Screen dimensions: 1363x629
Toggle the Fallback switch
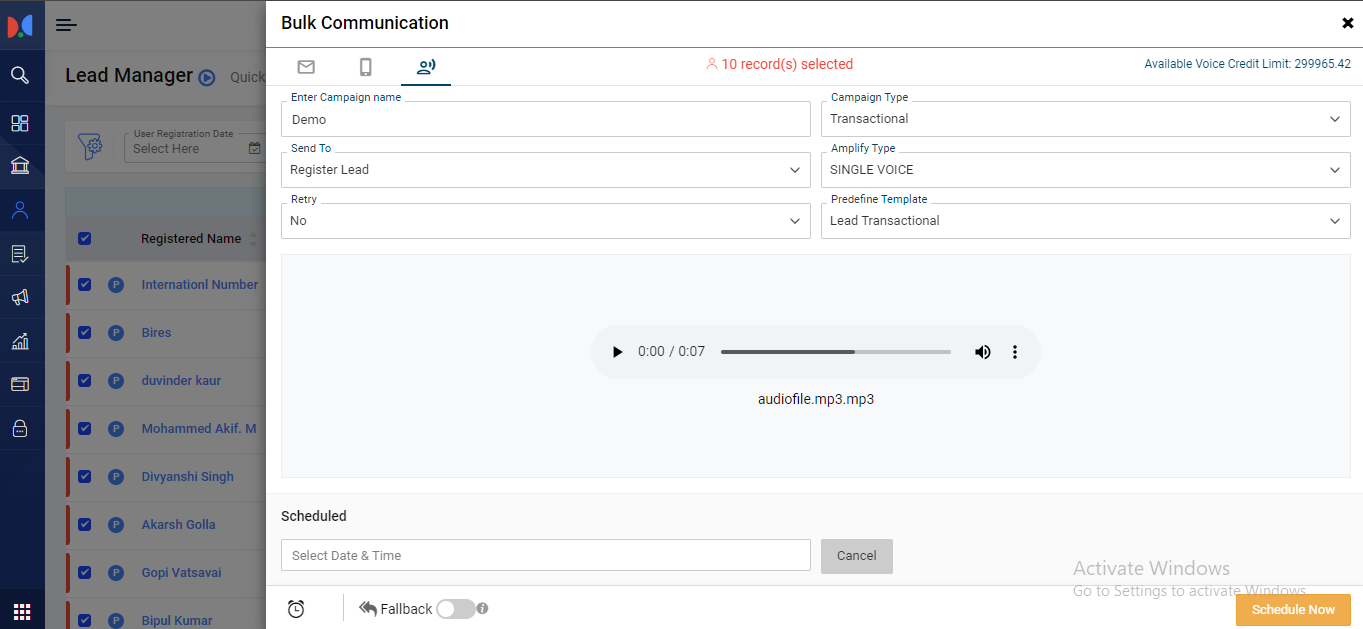pos(455,609)
